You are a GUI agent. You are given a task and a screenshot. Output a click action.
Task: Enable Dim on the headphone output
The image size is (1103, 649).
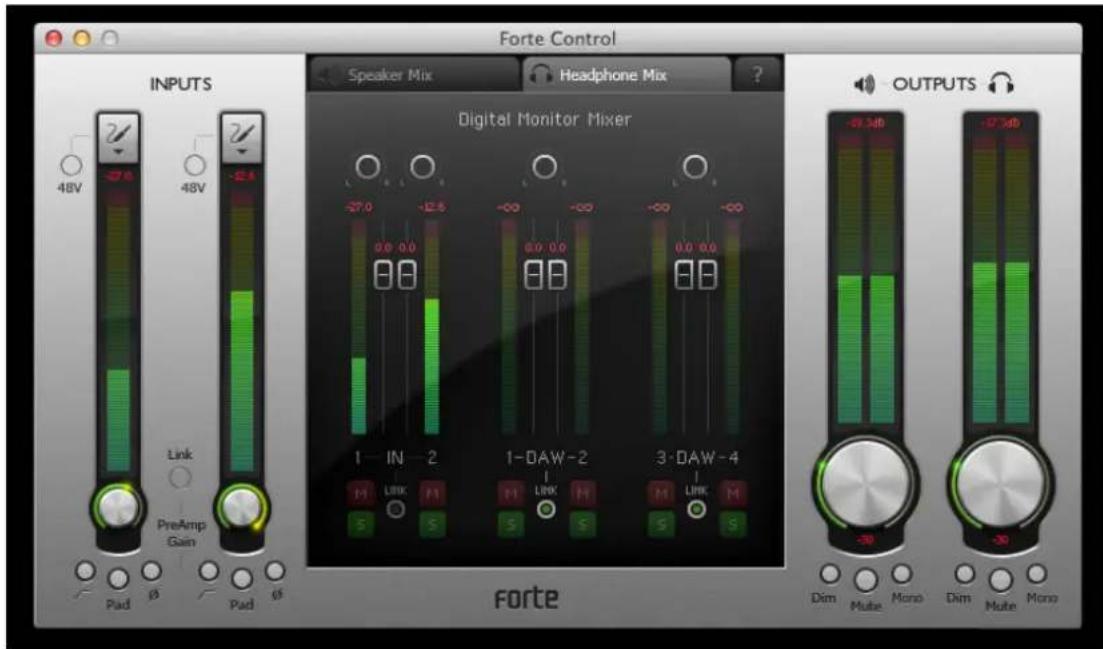pyautogui.click(x=966, y=574)
